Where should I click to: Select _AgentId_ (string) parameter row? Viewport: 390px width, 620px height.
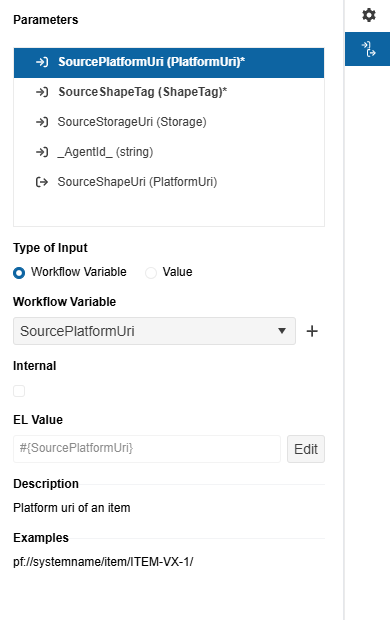[169, 152]
